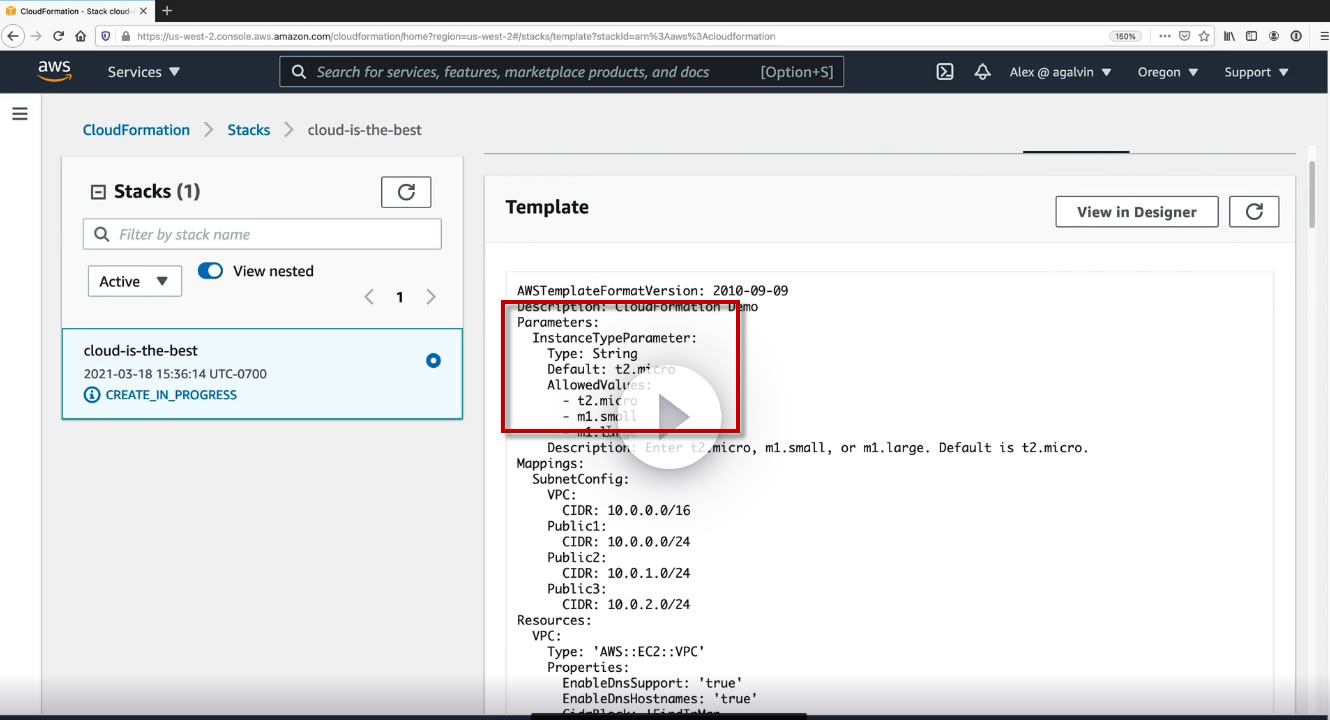
Task: Click the "EnableDnsSupport: 'true'" line
Action: pyautogui.click(x=652, y=683)
